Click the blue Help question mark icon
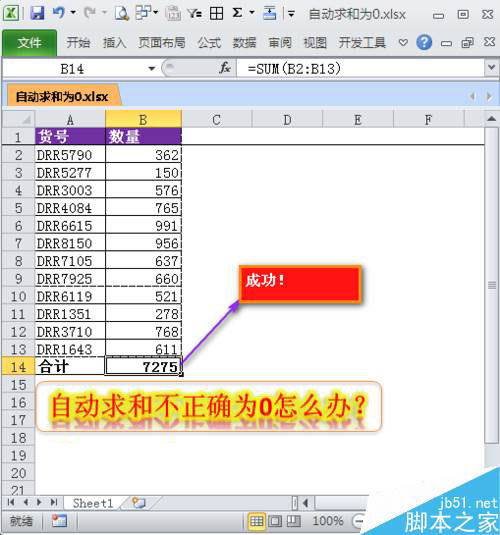The width and height of the screenshot is (500, 535). click(x=424, y=42)
